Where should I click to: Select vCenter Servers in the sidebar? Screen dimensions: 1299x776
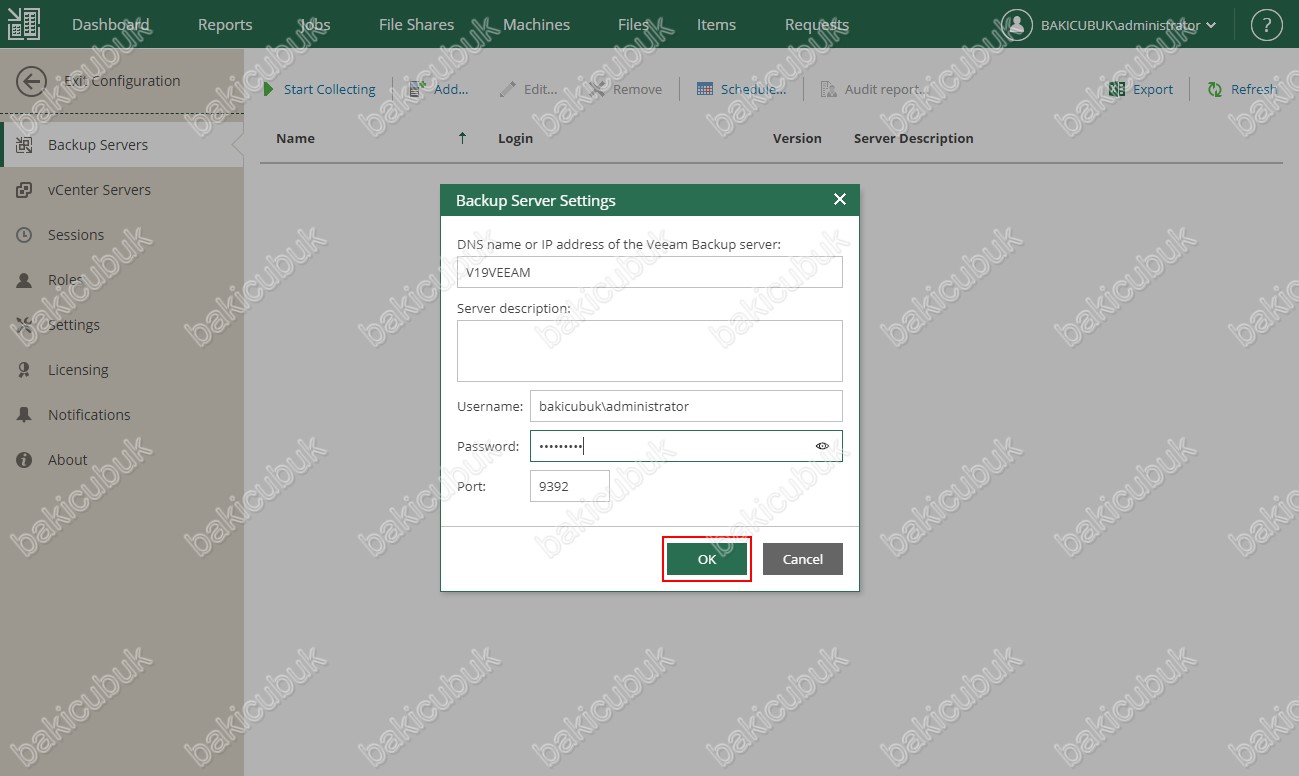click(99, 190)
